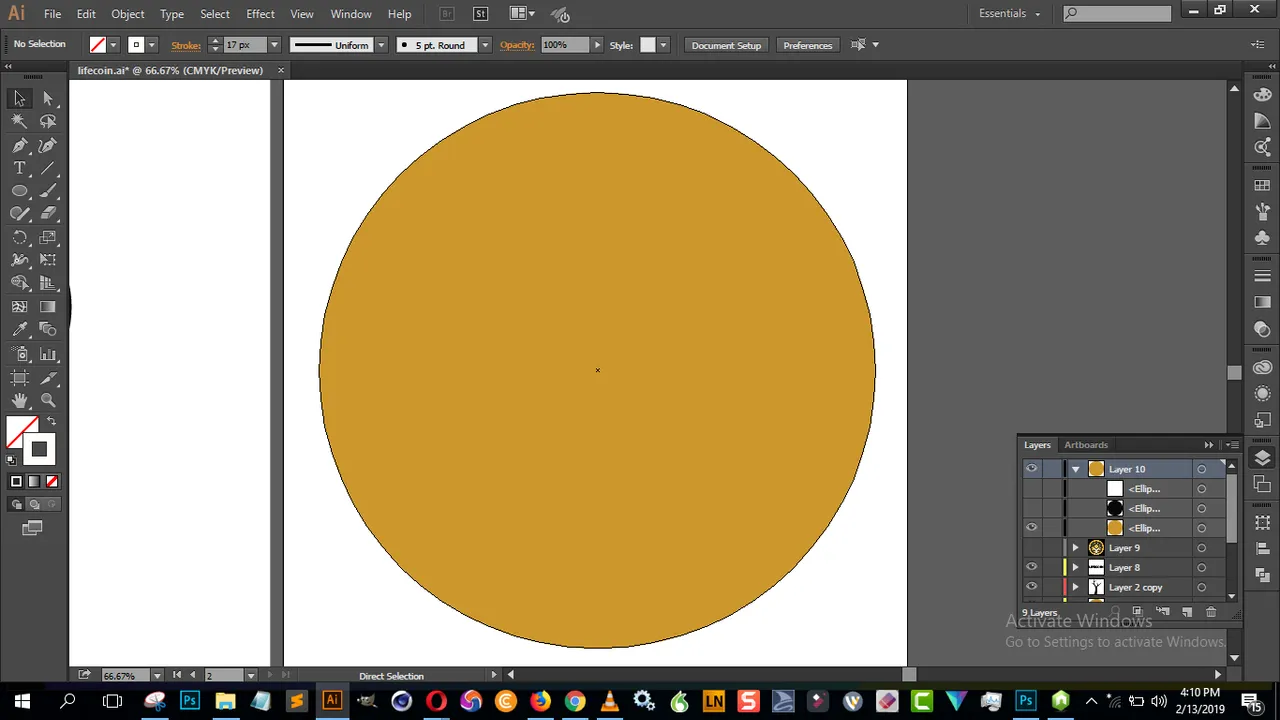
Task: Select the Selection tool (black arrow)
Action: pyautogui.click(x=19, y=98)
